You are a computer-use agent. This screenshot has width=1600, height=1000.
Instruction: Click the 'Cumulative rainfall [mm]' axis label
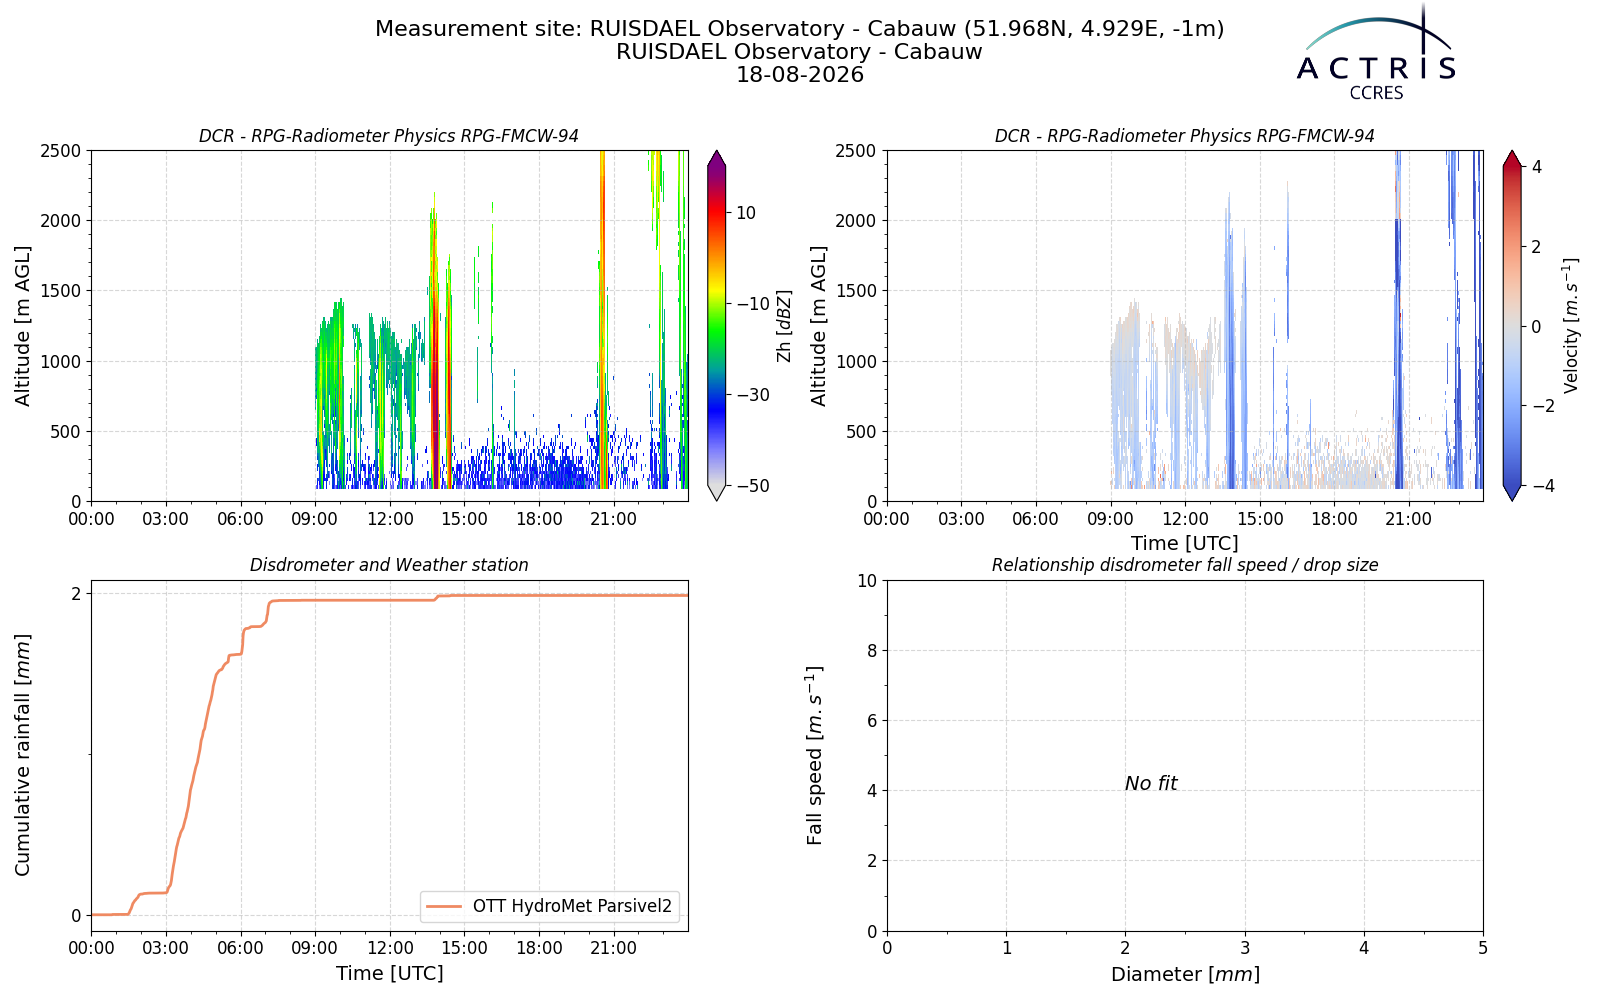(23, 755)
